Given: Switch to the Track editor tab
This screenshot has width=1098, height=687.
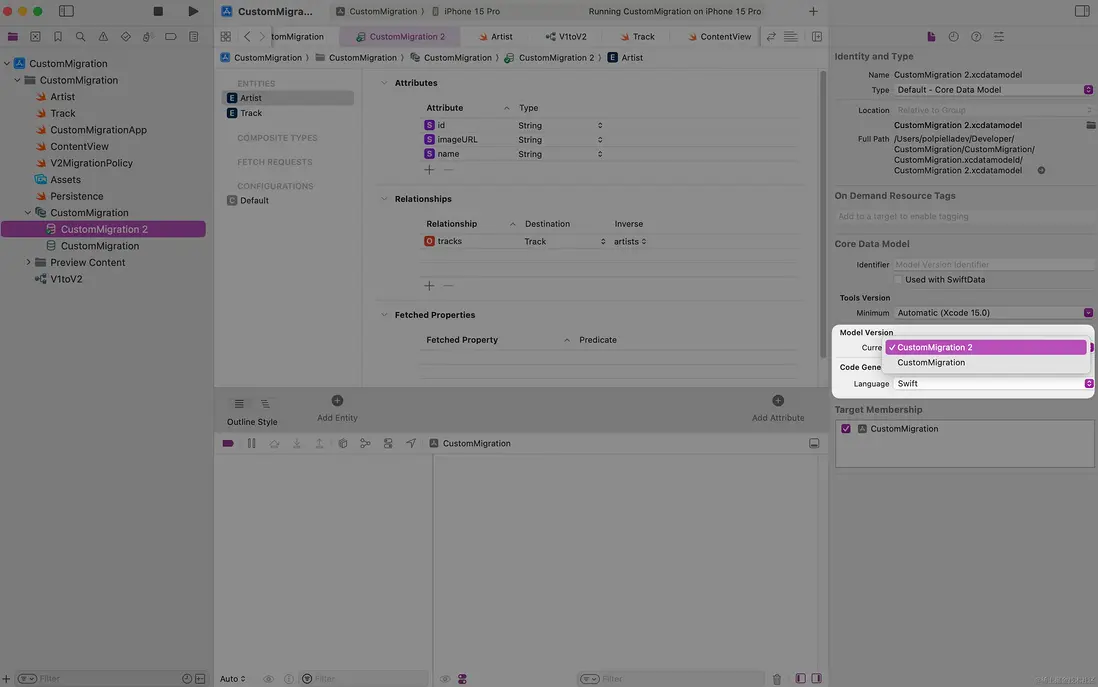Looking at the screenshot, I should [637, 36].
